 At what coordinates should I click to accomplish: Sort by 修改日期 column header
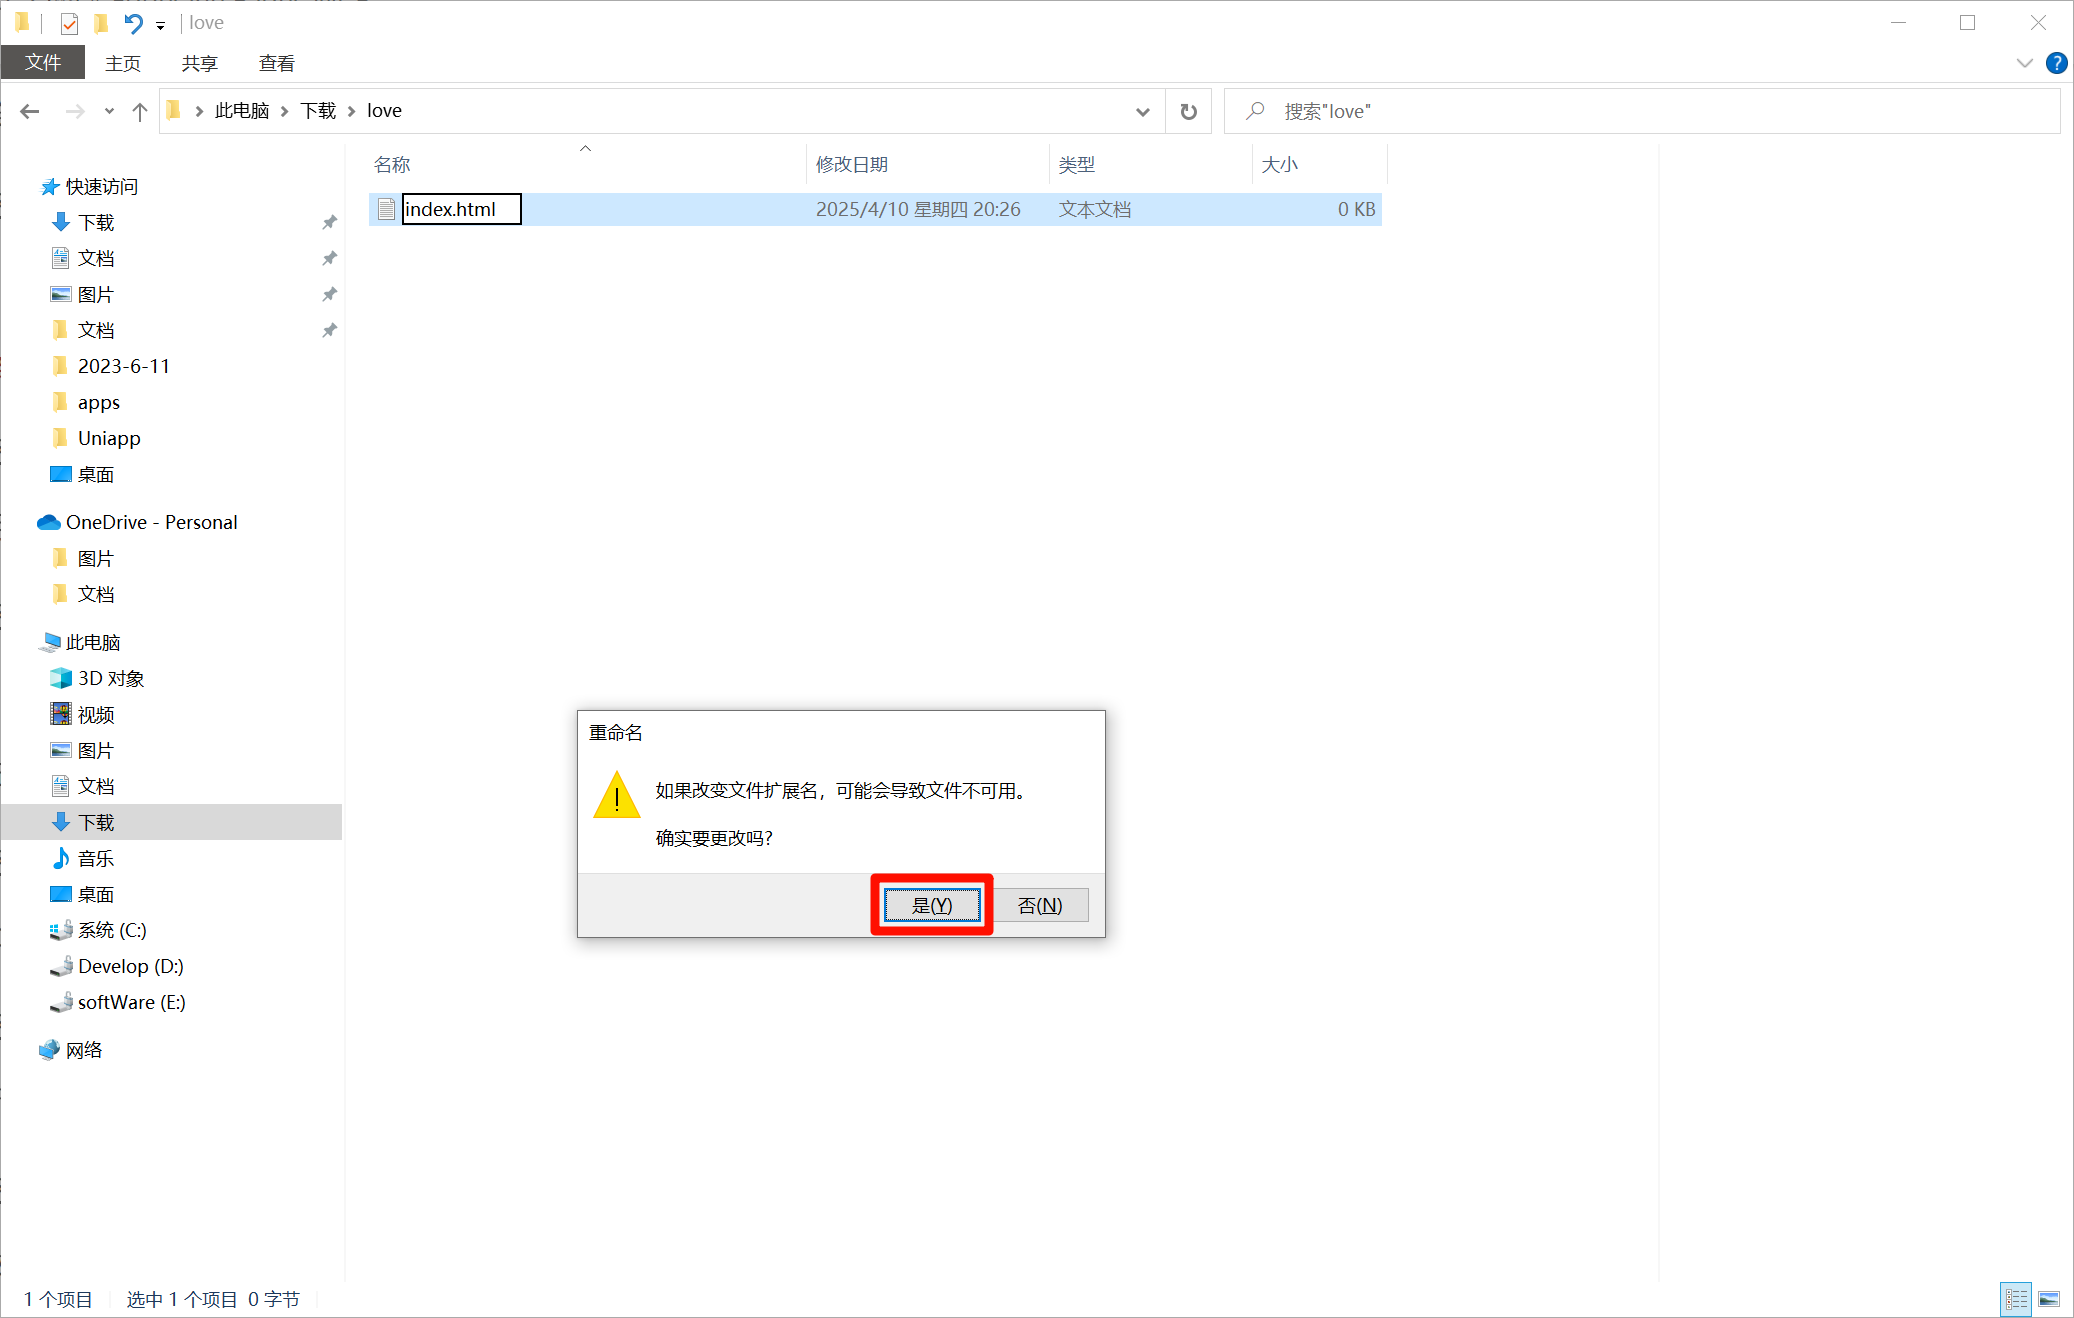(851, 164)
